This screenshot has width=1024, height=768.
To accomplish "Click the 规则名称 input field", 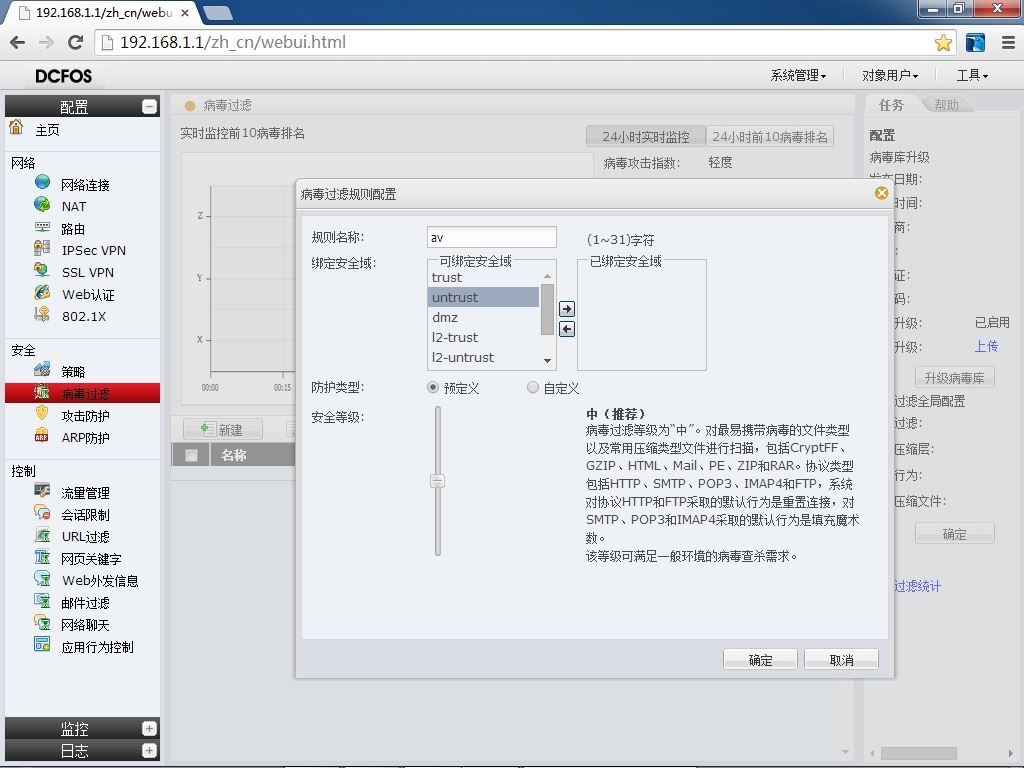I will click(492, 237).
